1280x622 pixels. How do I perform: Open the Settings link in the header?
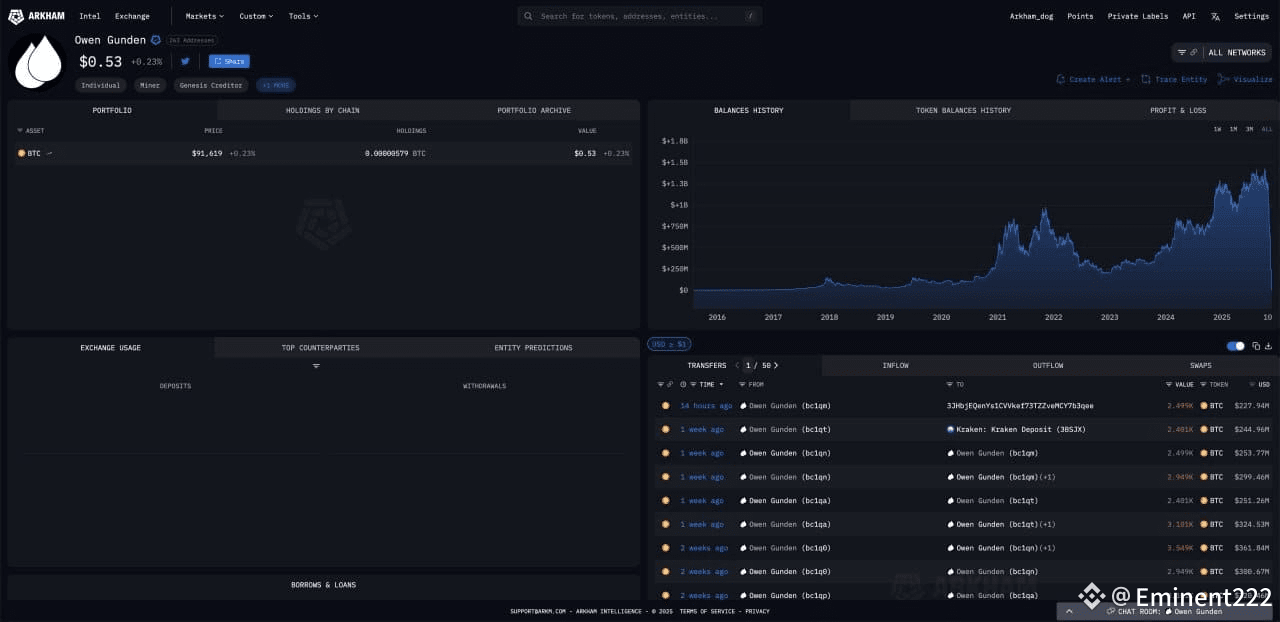point(1251,16)
